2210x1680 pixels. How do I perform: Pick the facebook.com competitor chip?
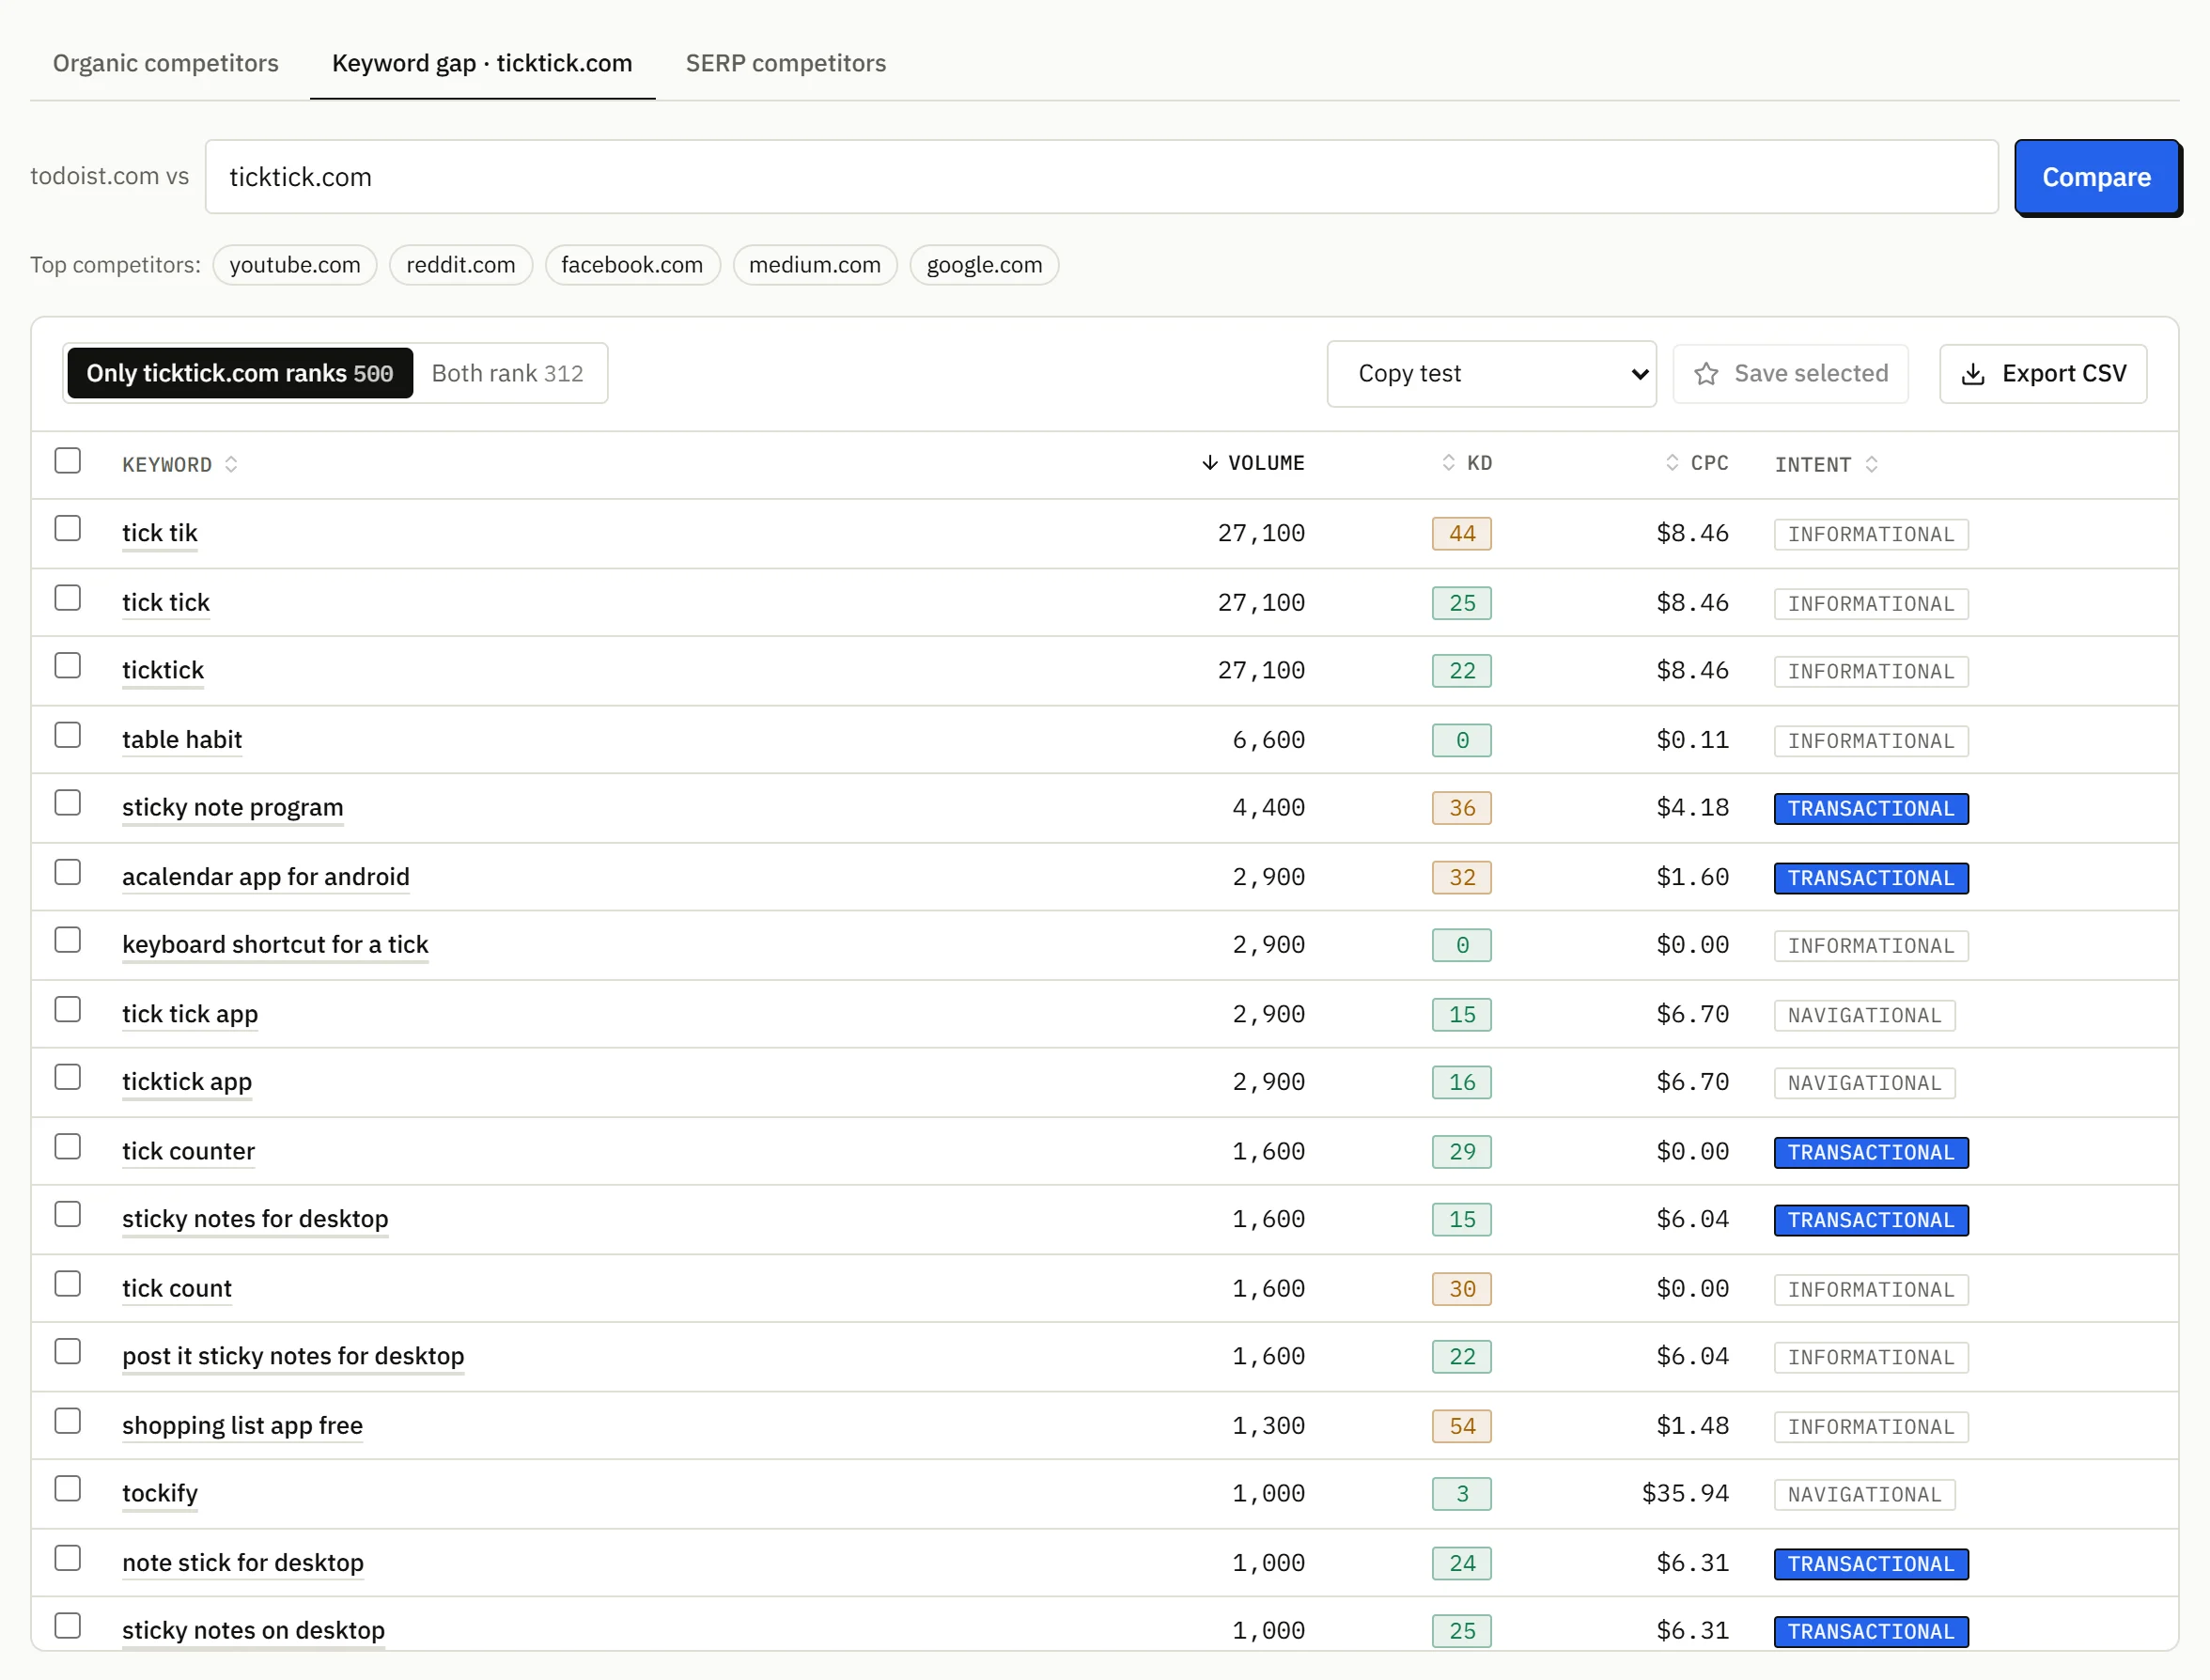[x=632, y=265]
